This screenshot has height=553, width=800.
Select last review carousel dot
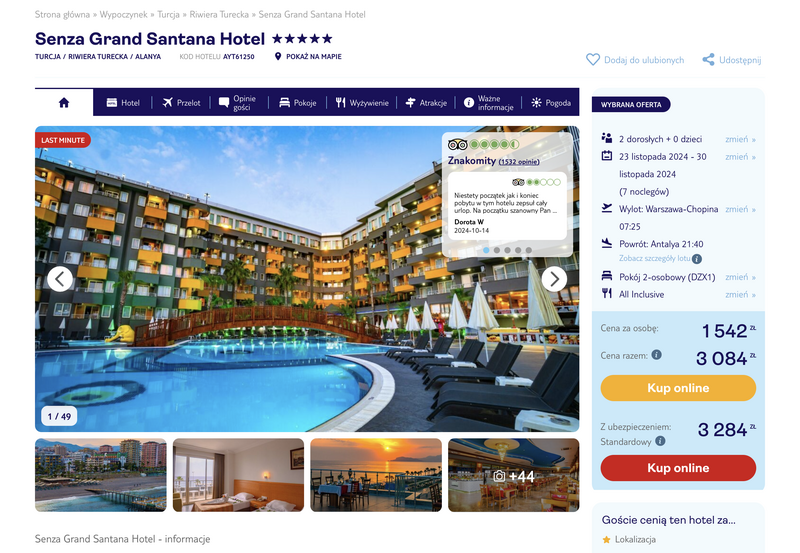(529, 250)
